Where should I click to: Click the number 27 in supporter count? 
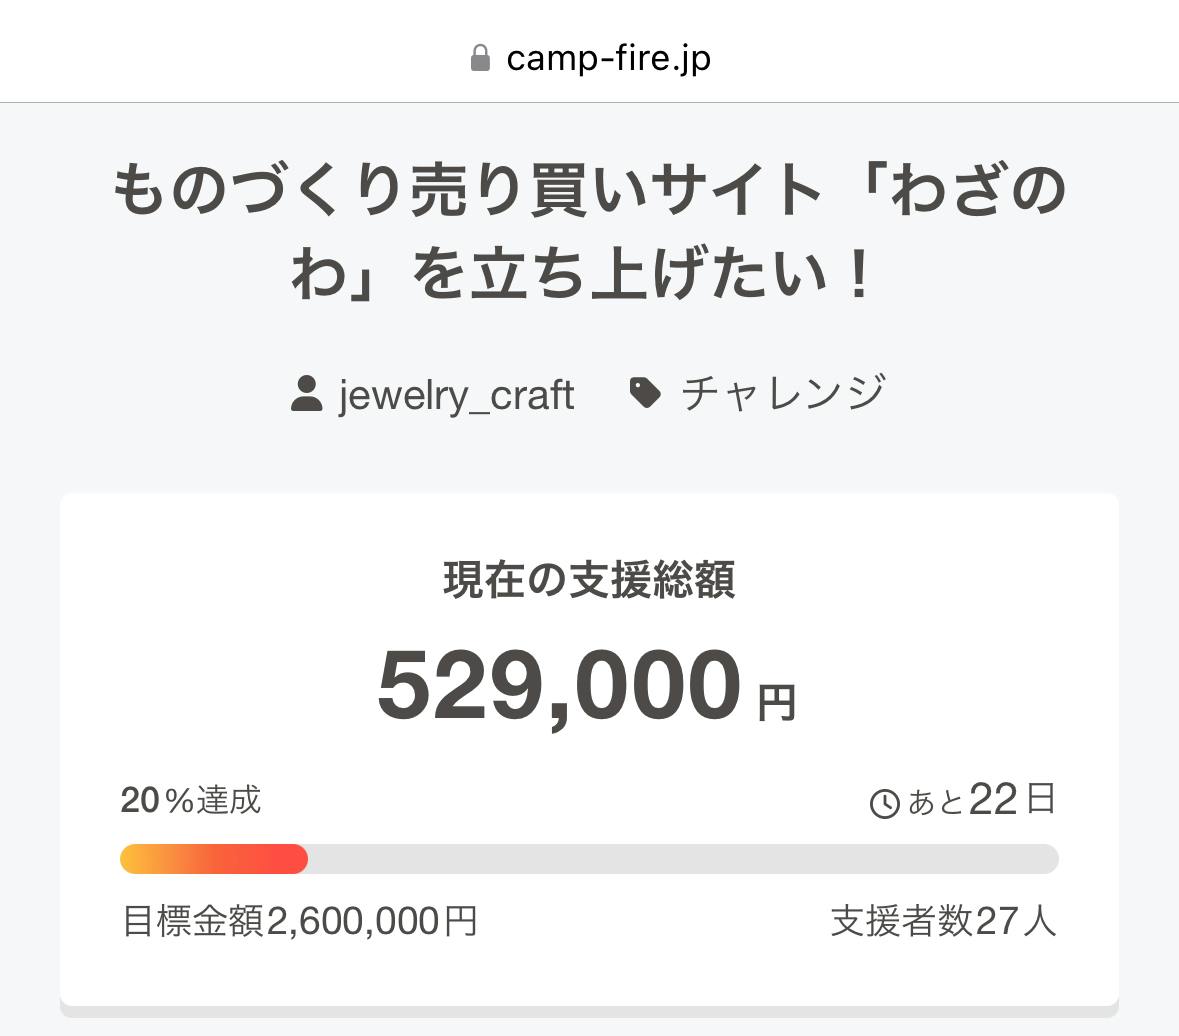996,921
